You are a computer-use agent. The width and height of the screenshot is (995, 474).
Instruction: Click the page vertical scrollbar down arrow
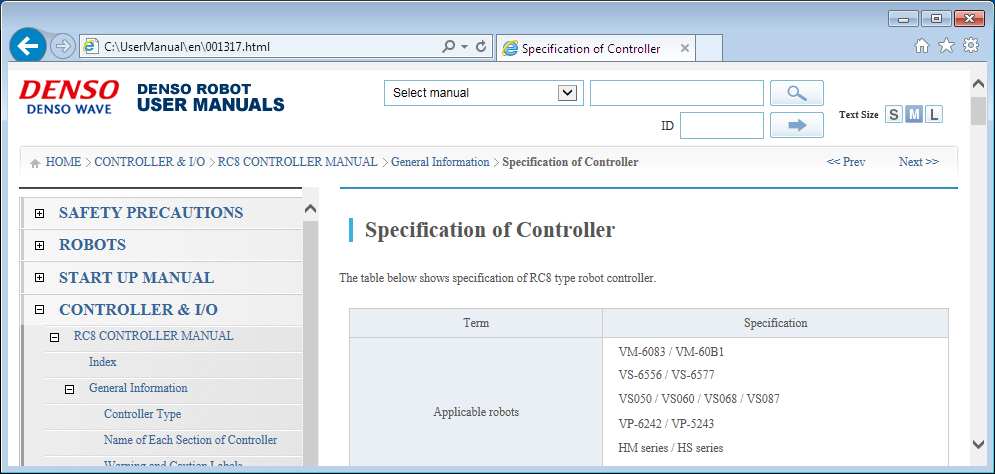(x=978, y=445)
